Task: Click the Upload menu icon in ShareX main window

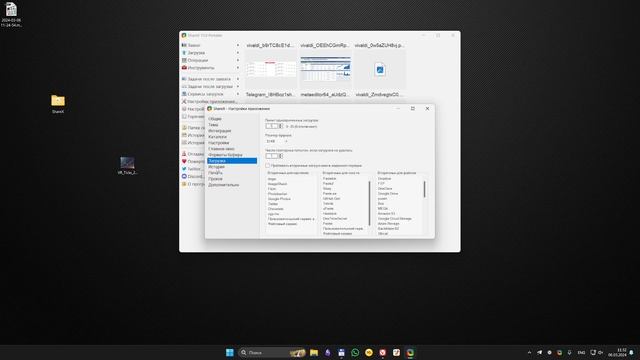Action: 184,53
